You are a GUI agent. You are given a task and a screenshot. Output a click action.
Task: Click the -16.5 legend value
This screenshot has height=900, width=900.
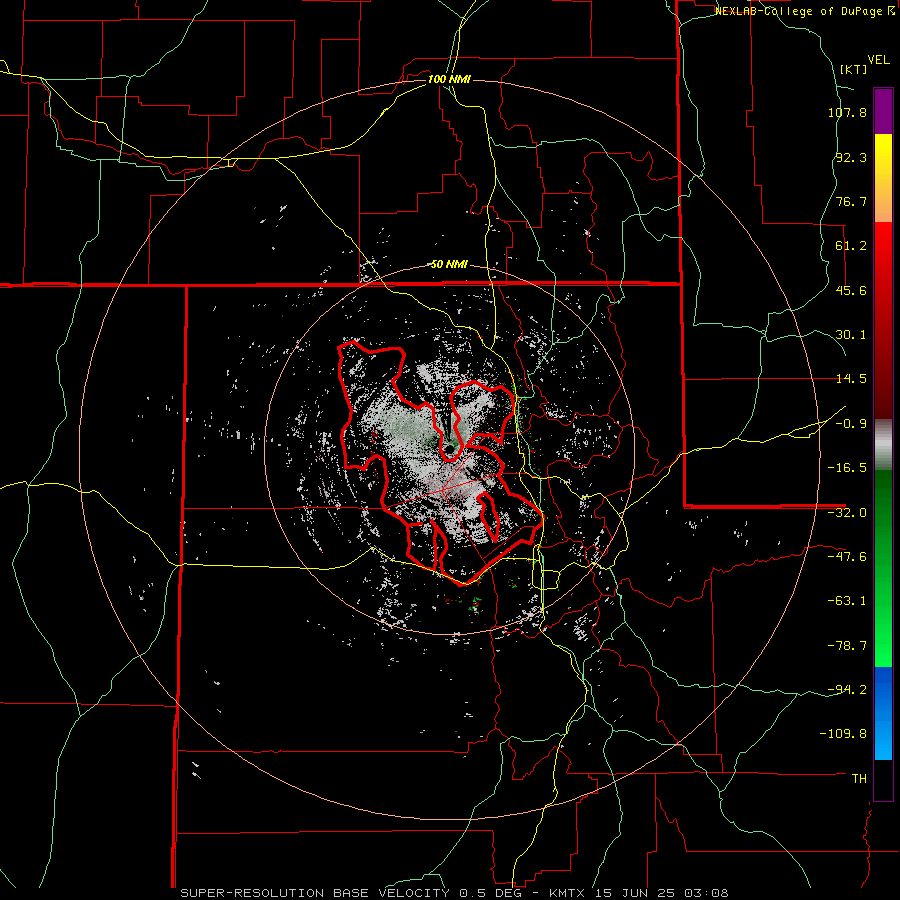click(847, 468)
